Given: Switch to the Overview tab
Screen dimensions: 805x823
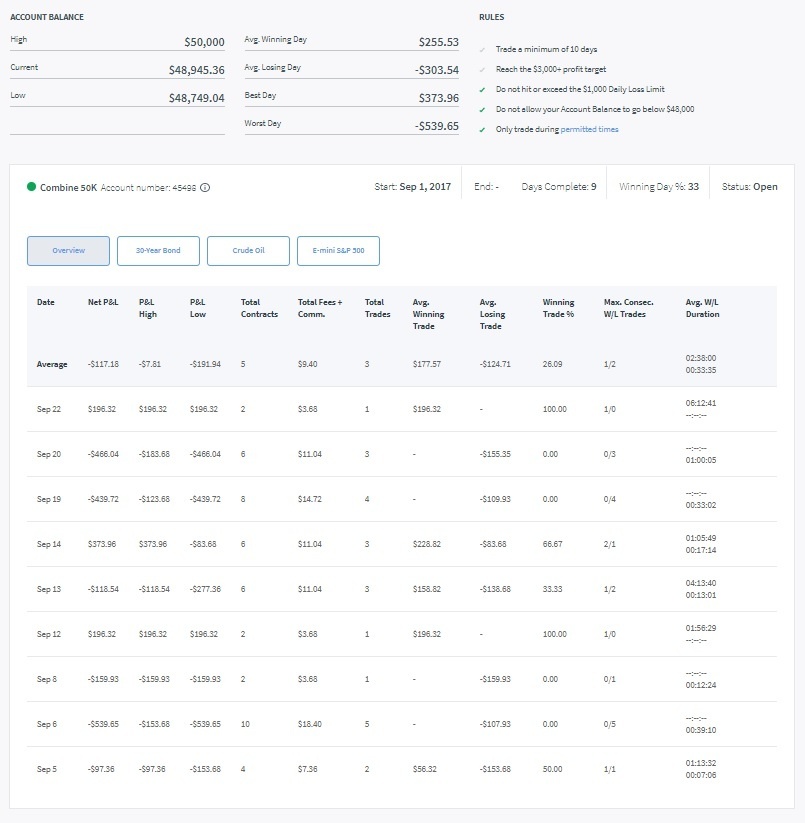Looking at the screenshot, I should coord(68,251).
